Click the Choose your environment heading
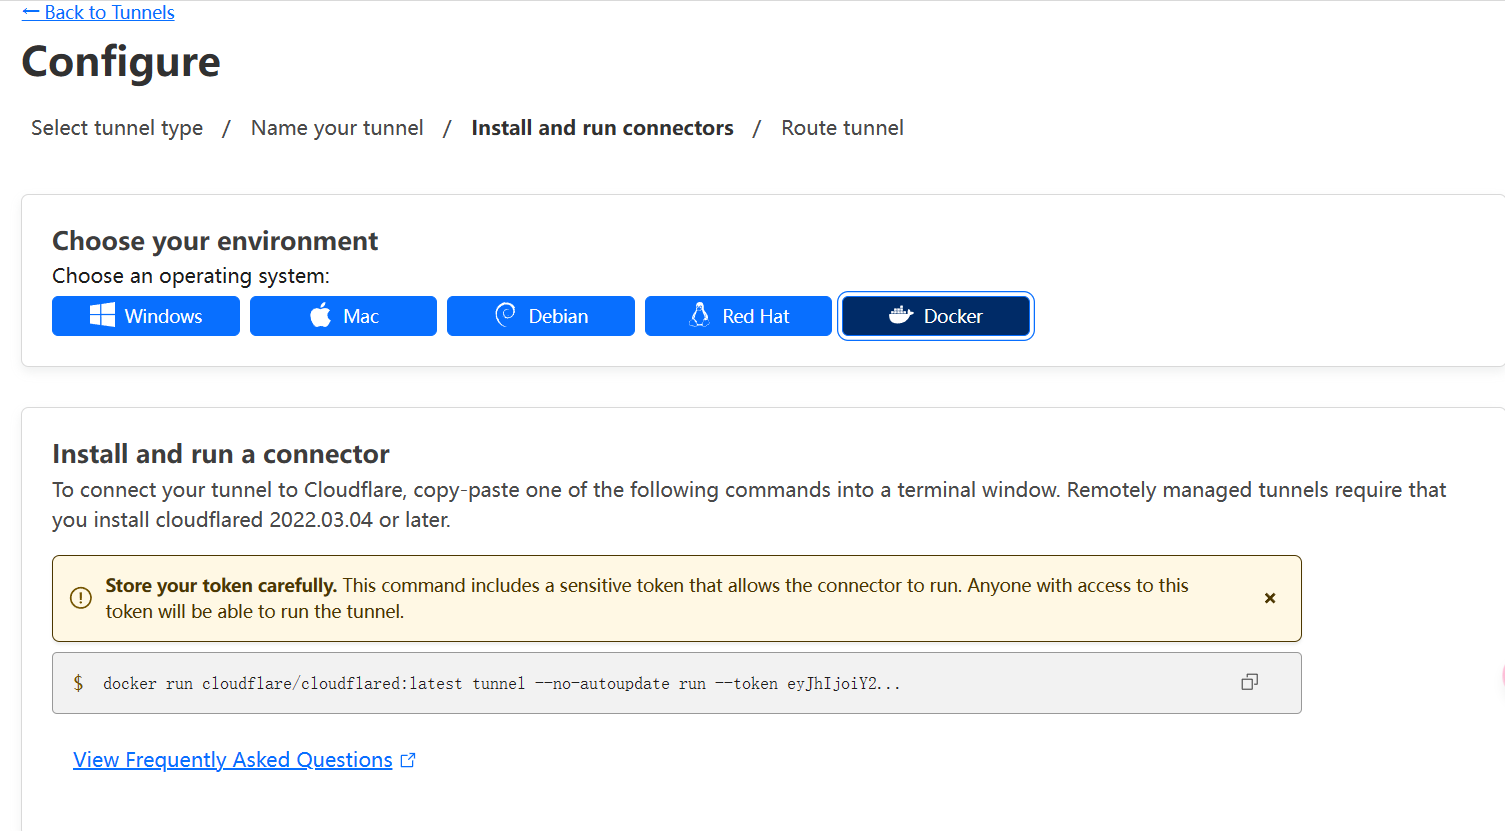Image resolution: width=1505 pixels, height=831 pixels. (215, 241)
